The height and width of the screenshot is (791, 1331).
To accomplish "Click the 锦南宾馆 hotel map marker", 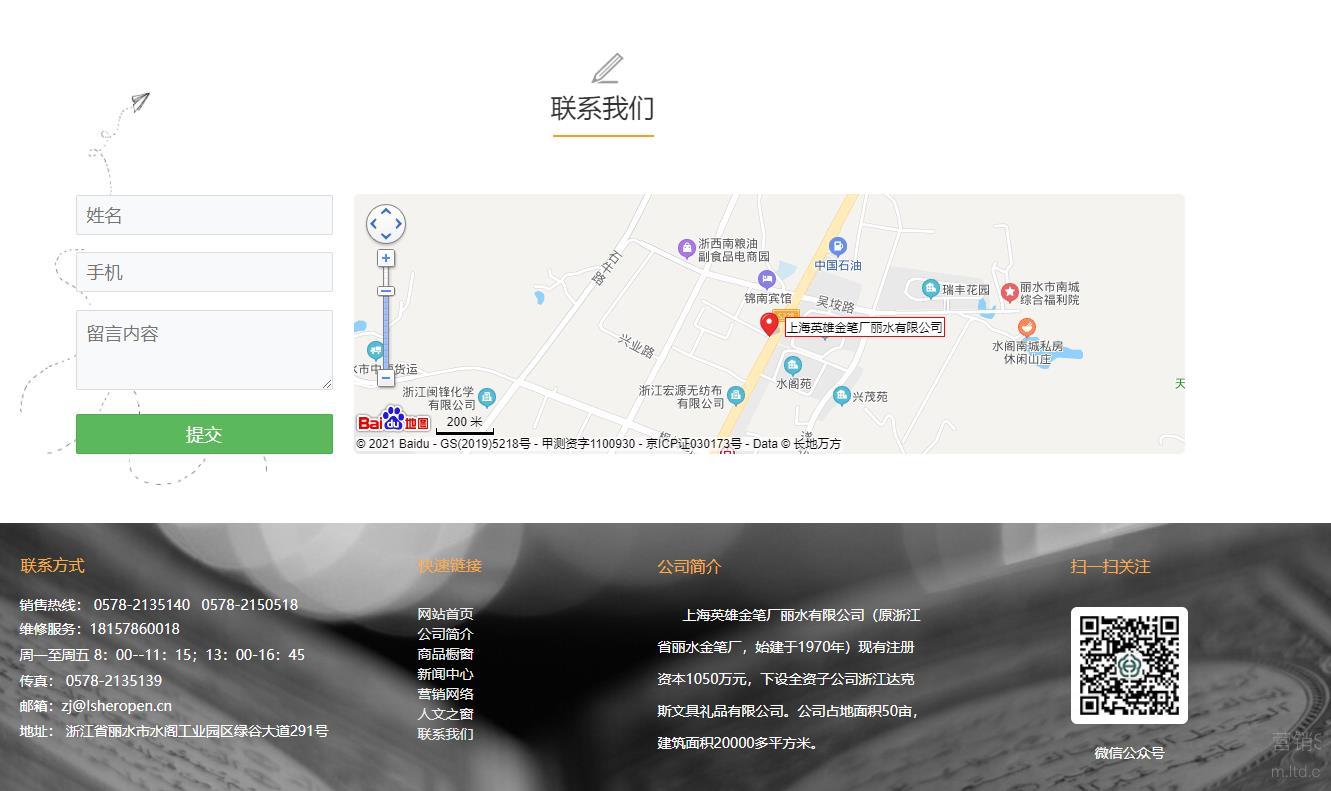I will (767, 279).
